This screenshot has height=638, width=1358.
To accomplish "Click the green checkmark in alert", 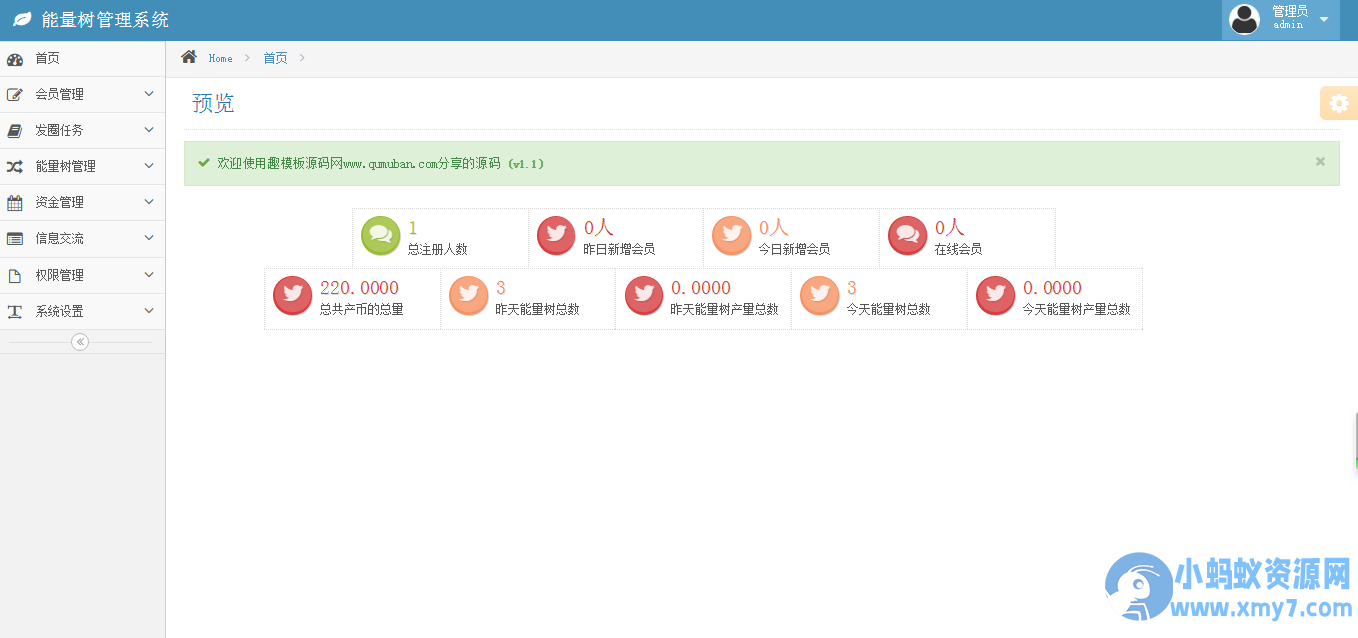I will tap(204, 162).
